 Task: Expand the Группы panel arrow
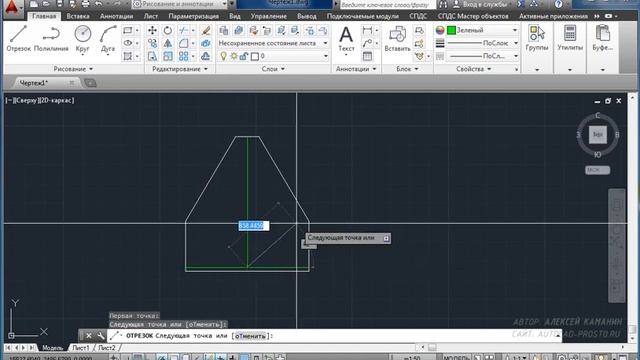tap(537, 70)
